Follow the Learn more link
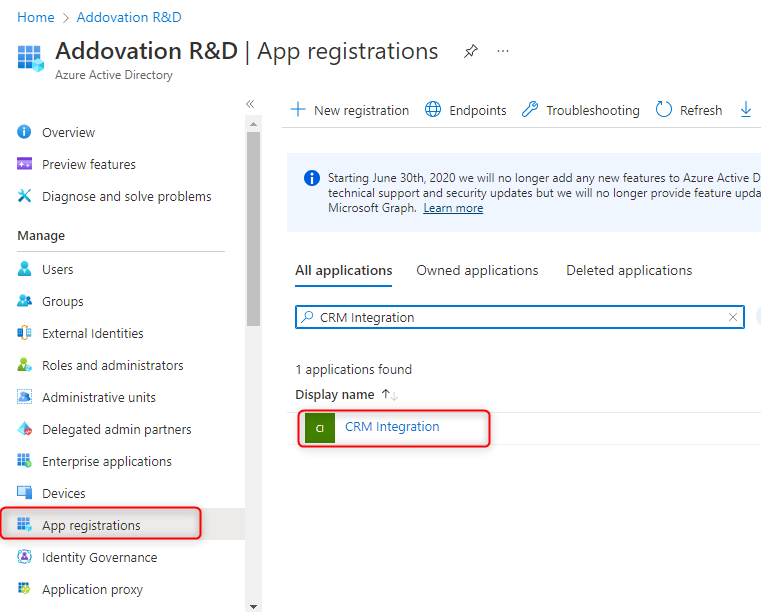Image resolution: width=761 pixels, height=612 pixels. (453, 208)
